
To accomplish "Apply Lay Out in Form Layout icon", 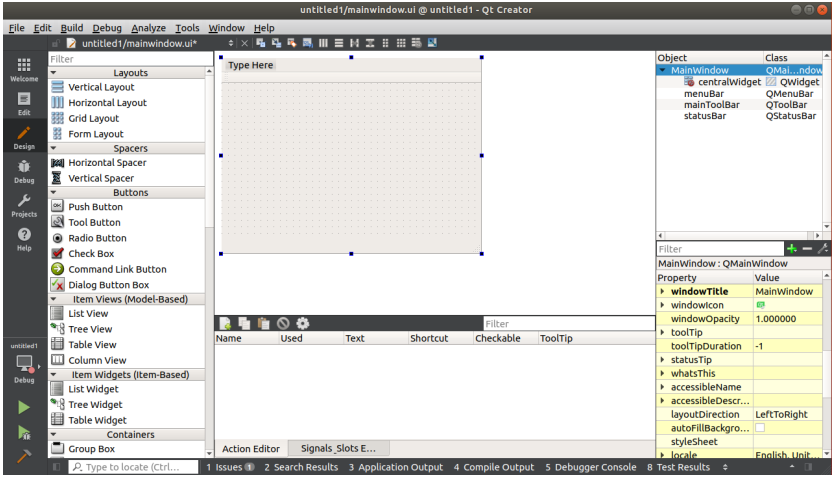I will [x=385, y=43].
